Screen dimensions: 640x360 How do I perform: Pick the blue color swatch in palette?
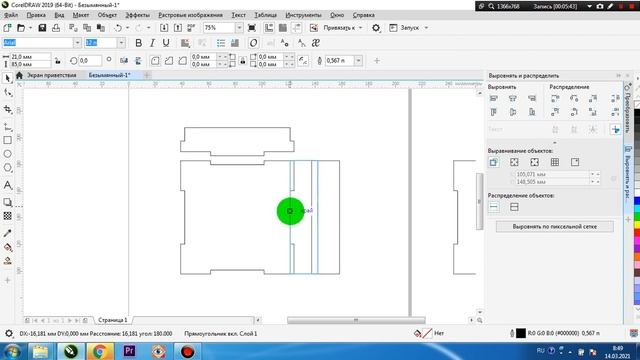coord(637,201)
